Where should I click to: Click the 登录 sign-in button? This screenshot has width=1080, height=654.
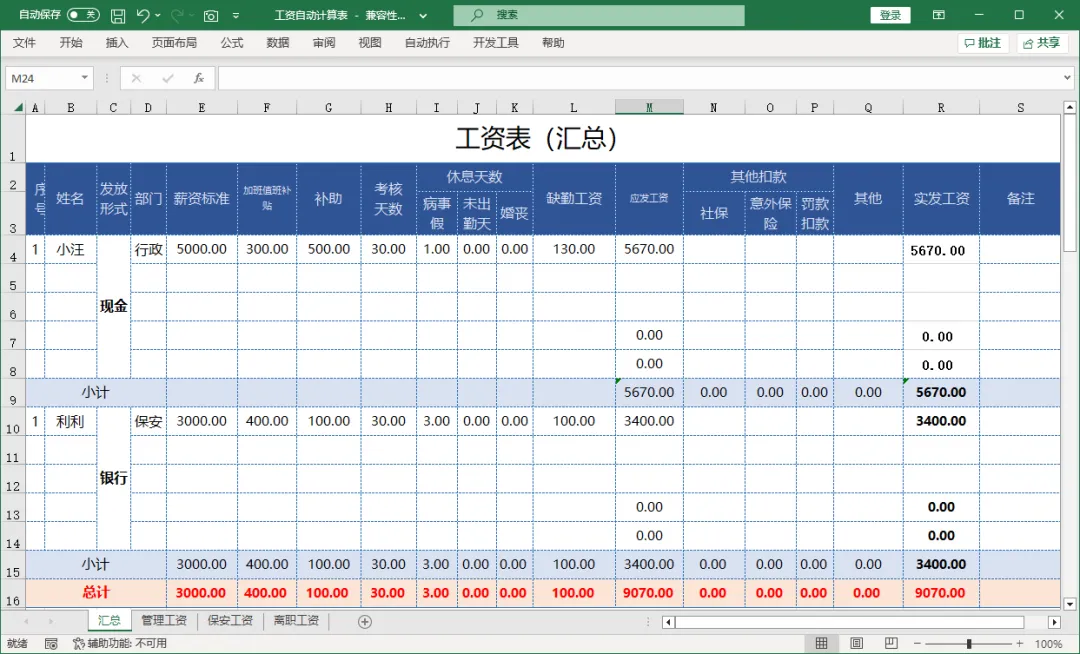pyautogui.click(x=890, y=15)
